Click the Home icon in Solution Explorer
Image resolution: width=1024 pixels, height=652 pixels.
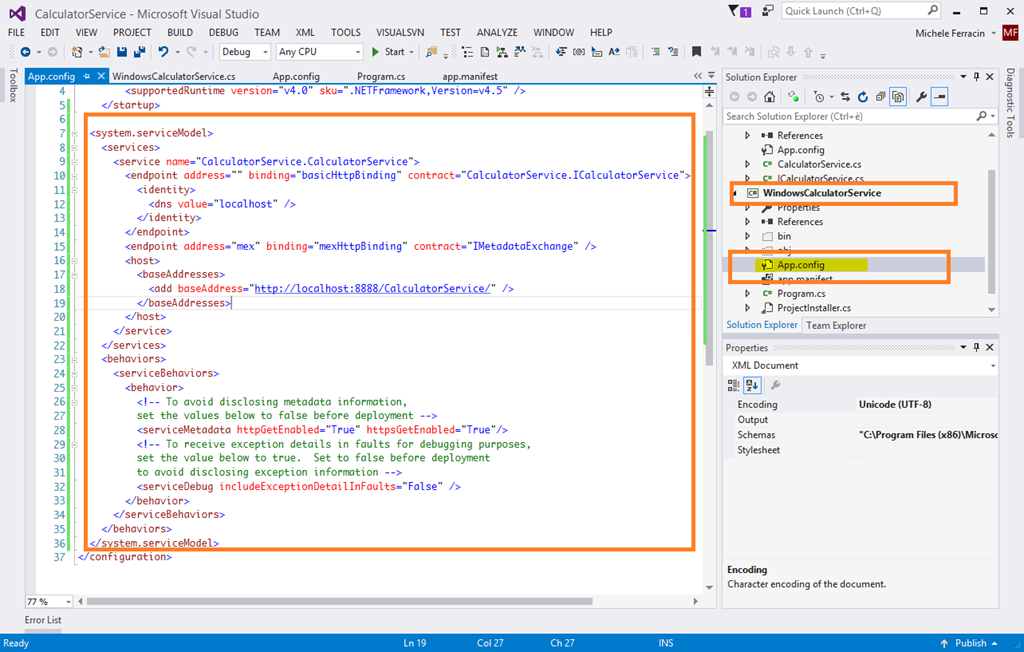[769, 97]
